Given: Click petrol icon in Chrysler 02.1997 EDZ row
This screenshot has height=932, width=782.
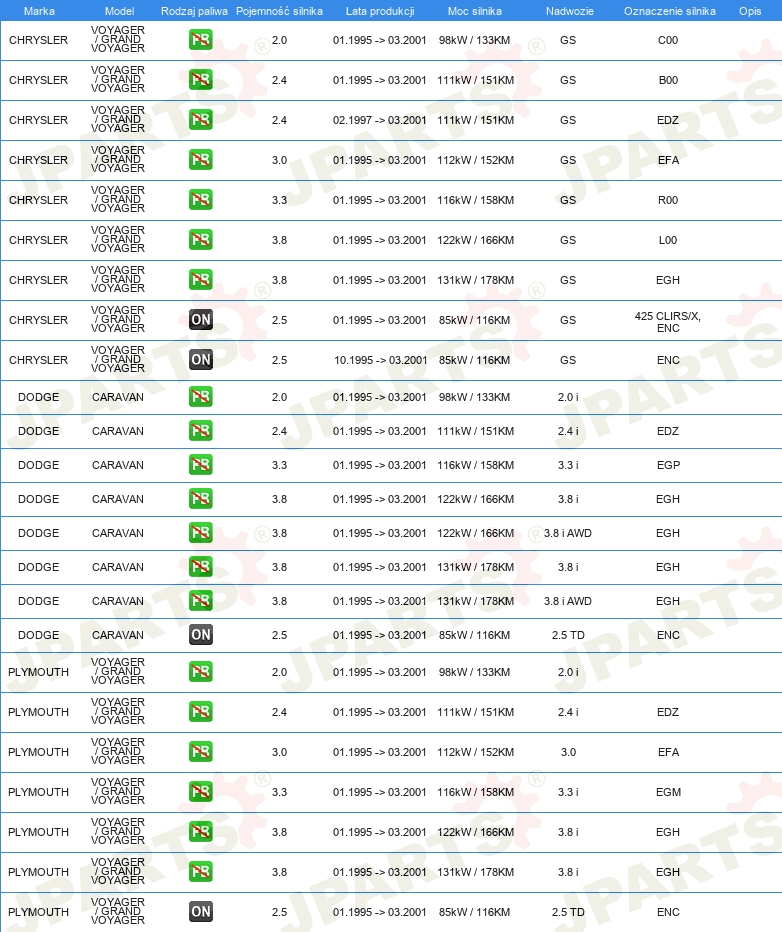Looking at the screenshot, I should (201, 119).
